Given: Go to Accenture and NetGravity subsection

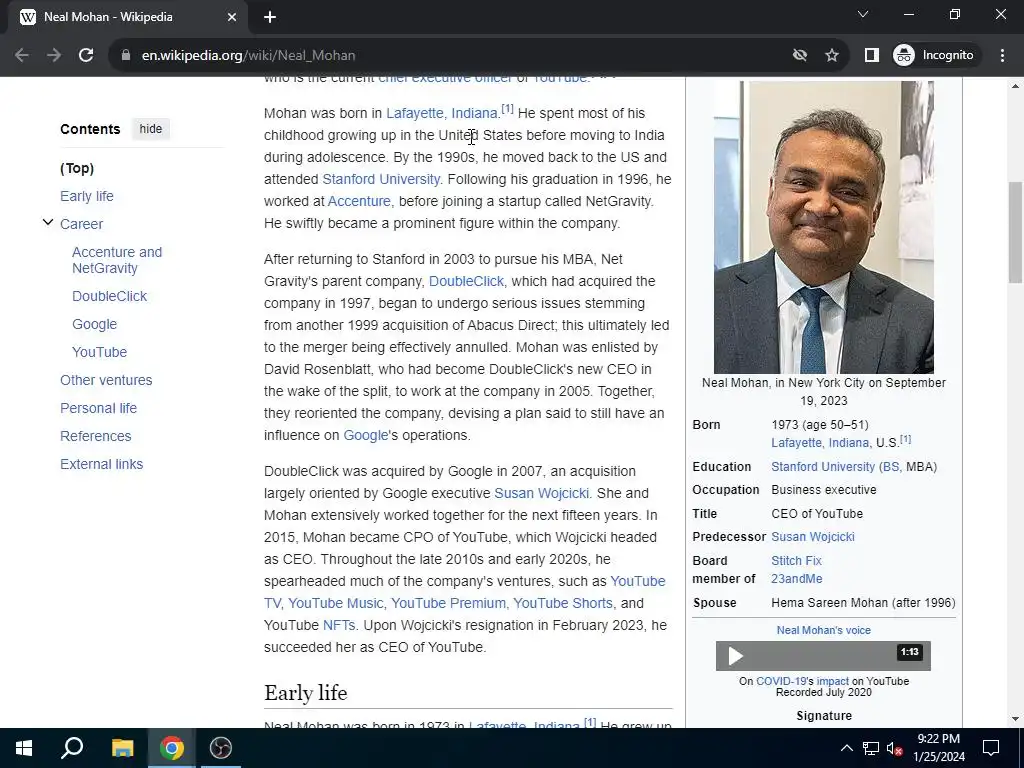Looking at the screenshot, I should pyautogui.click(x=117, y=260).
